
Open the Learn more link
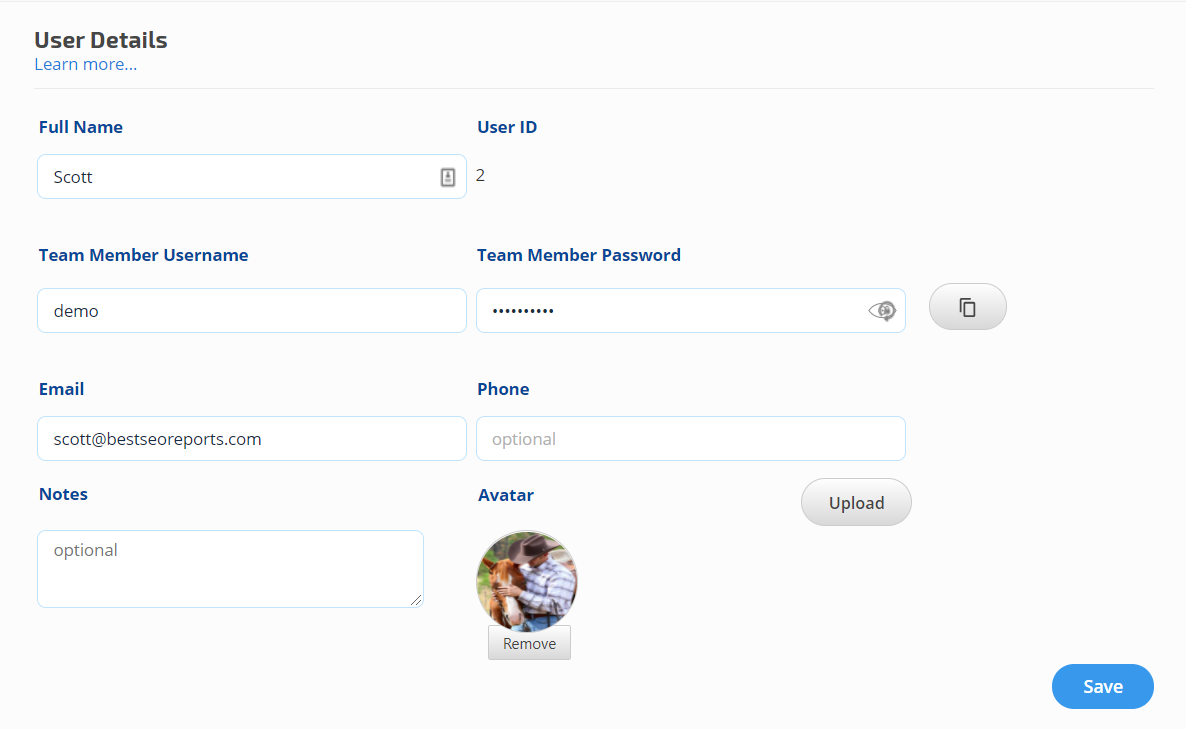point(86,65)
